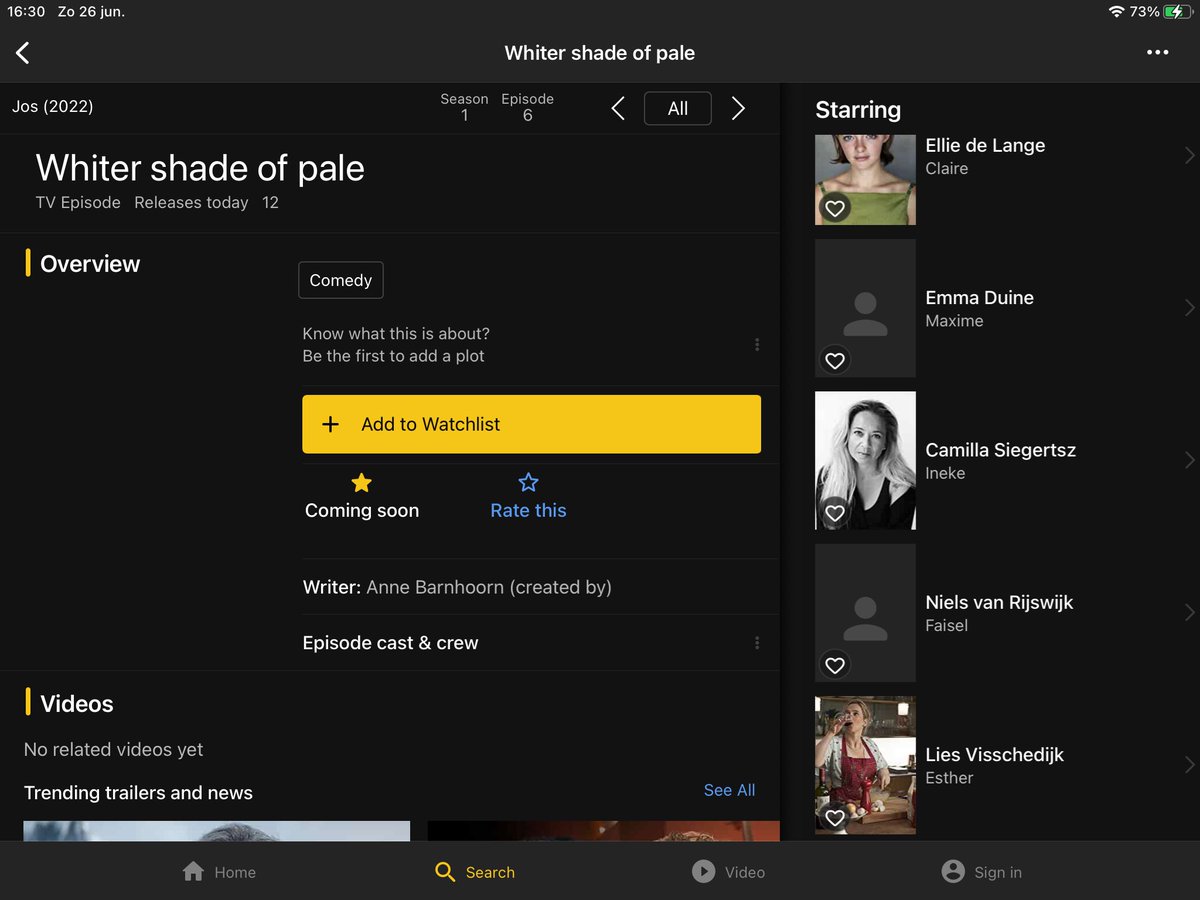Select the Comedy genre tag
Screen dimensions: 1200x900
[340, 280]
